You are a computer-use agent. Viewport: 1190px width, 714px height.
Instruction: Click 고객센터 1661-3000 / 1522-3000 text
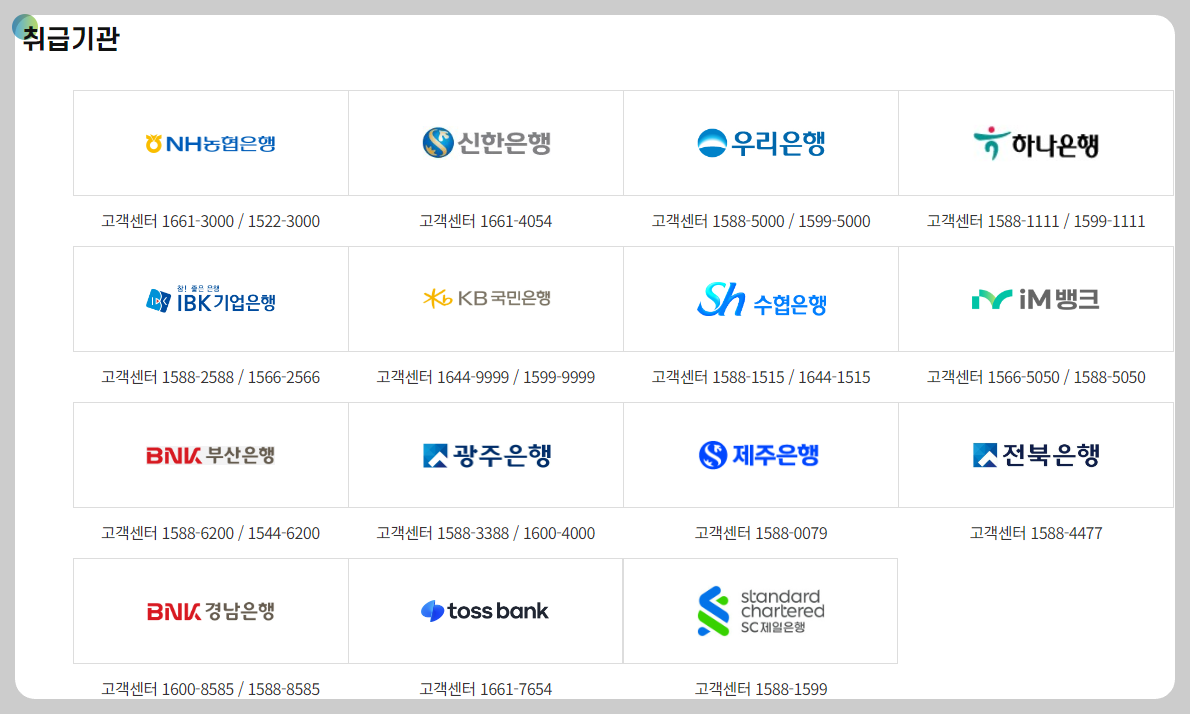point(211,221)
